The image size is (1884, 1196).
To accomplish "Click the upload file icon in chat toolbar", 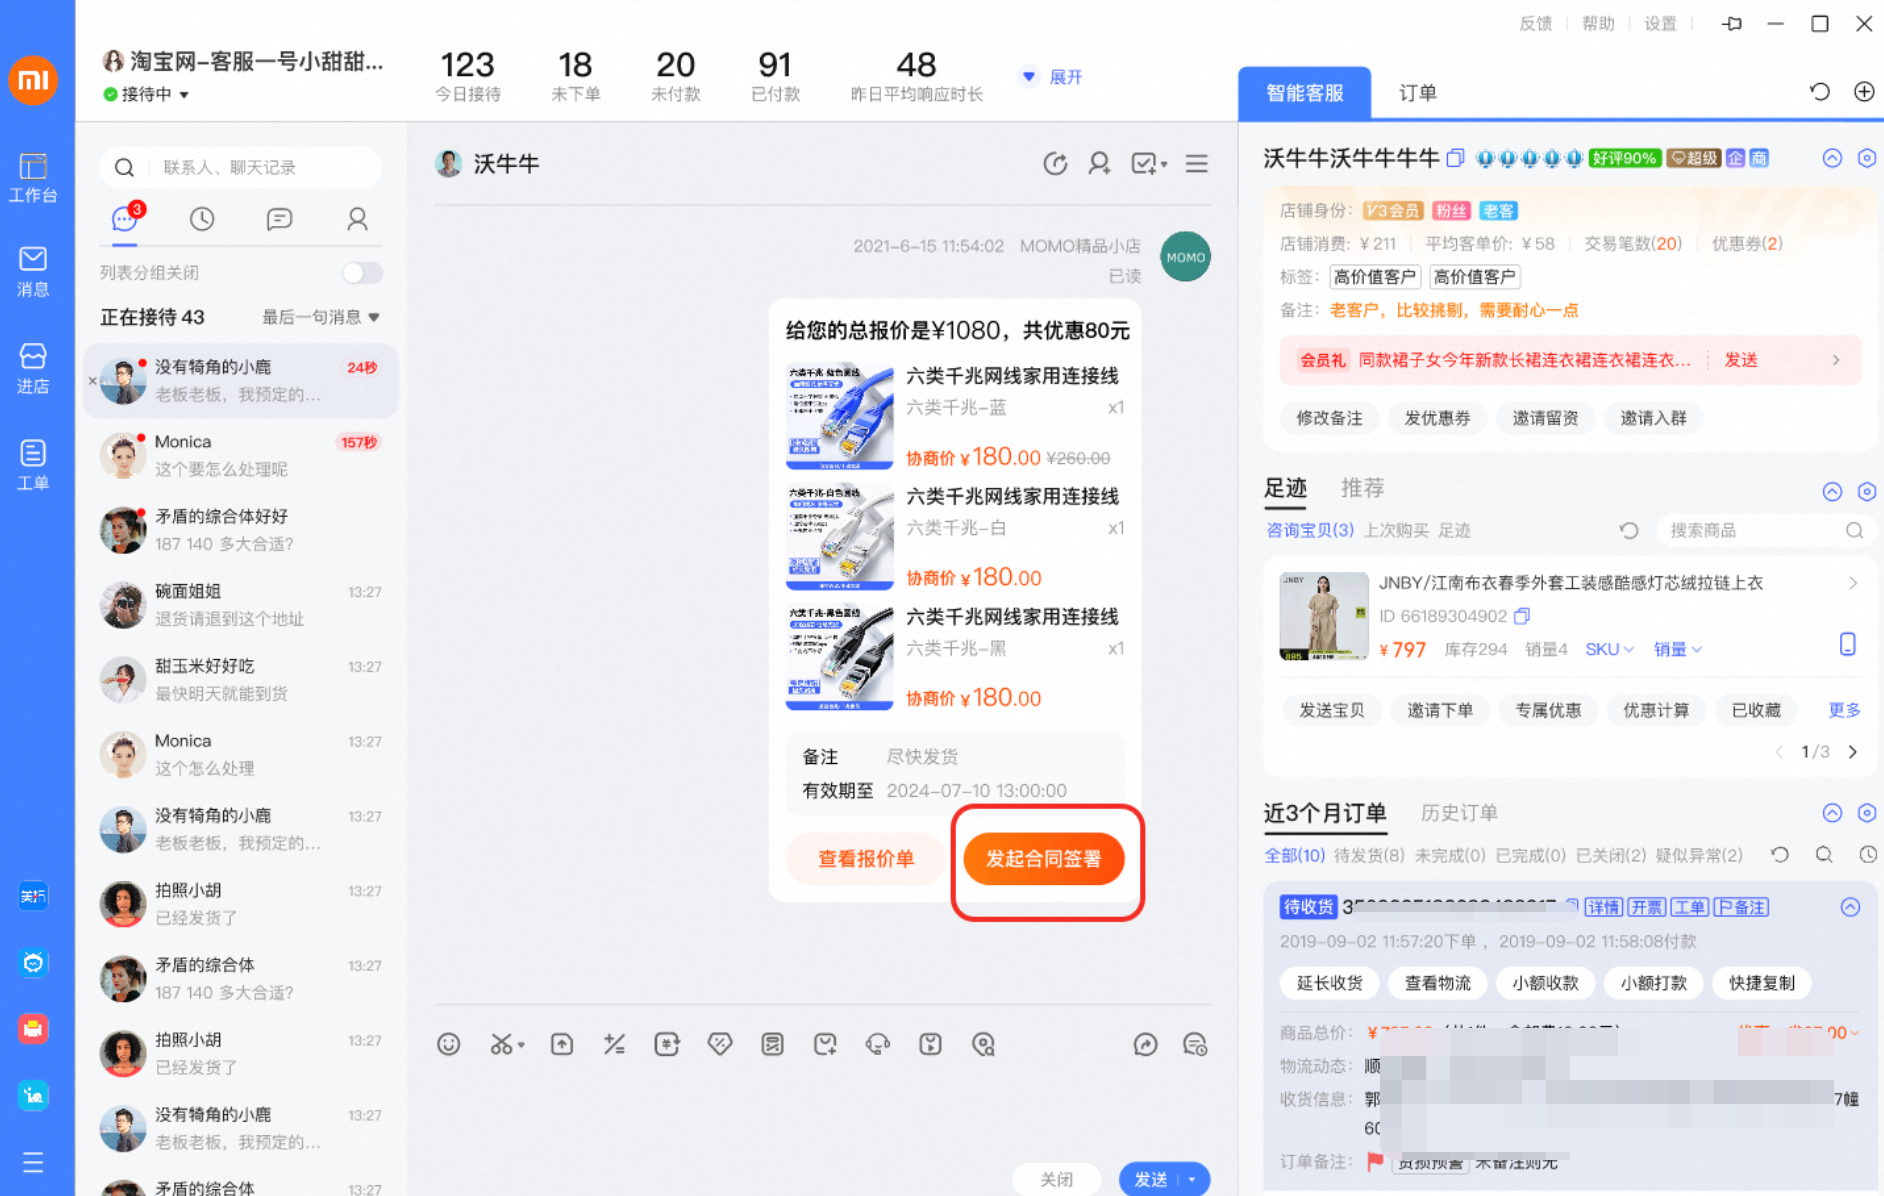I will click(562, 1044).
